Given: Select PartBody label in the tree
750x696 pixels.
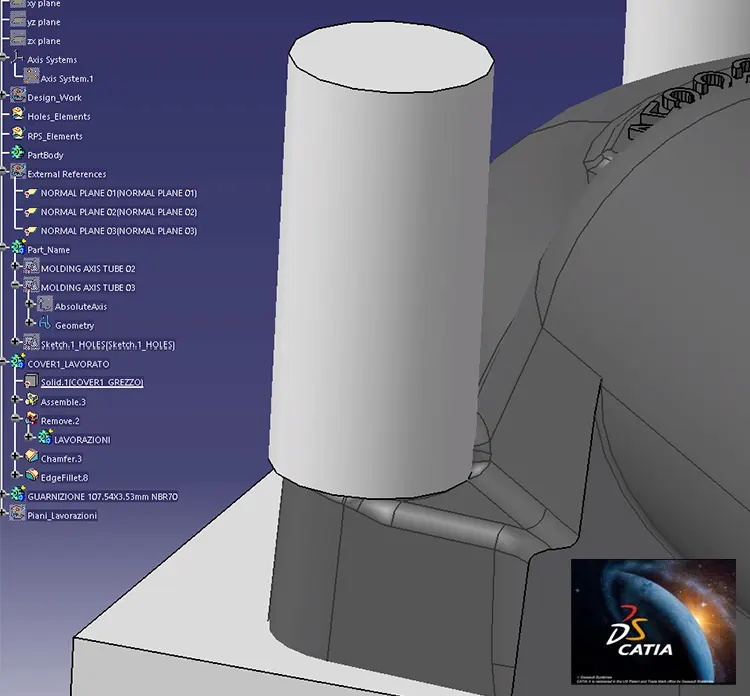Looking at the screenshot, I should coord(45,155).
